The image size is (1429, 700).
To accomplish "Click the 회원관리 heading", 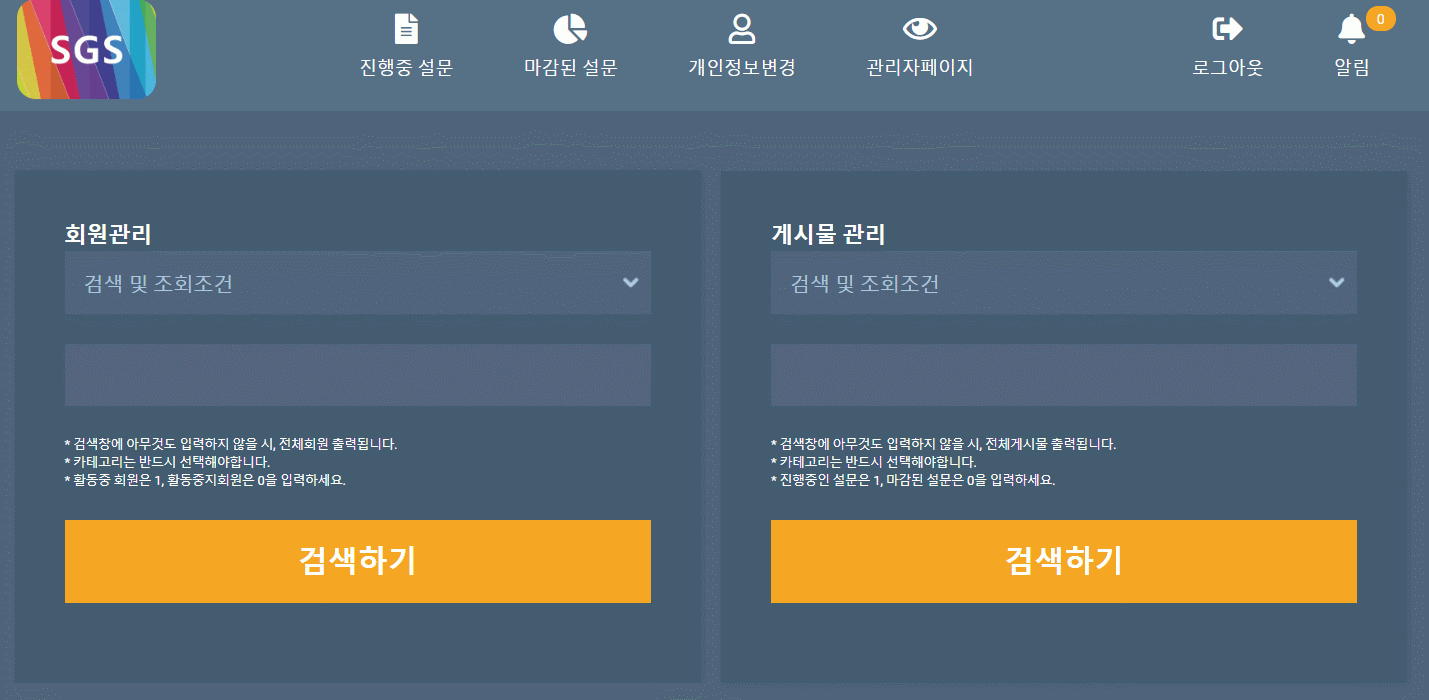I will point(108,234).
